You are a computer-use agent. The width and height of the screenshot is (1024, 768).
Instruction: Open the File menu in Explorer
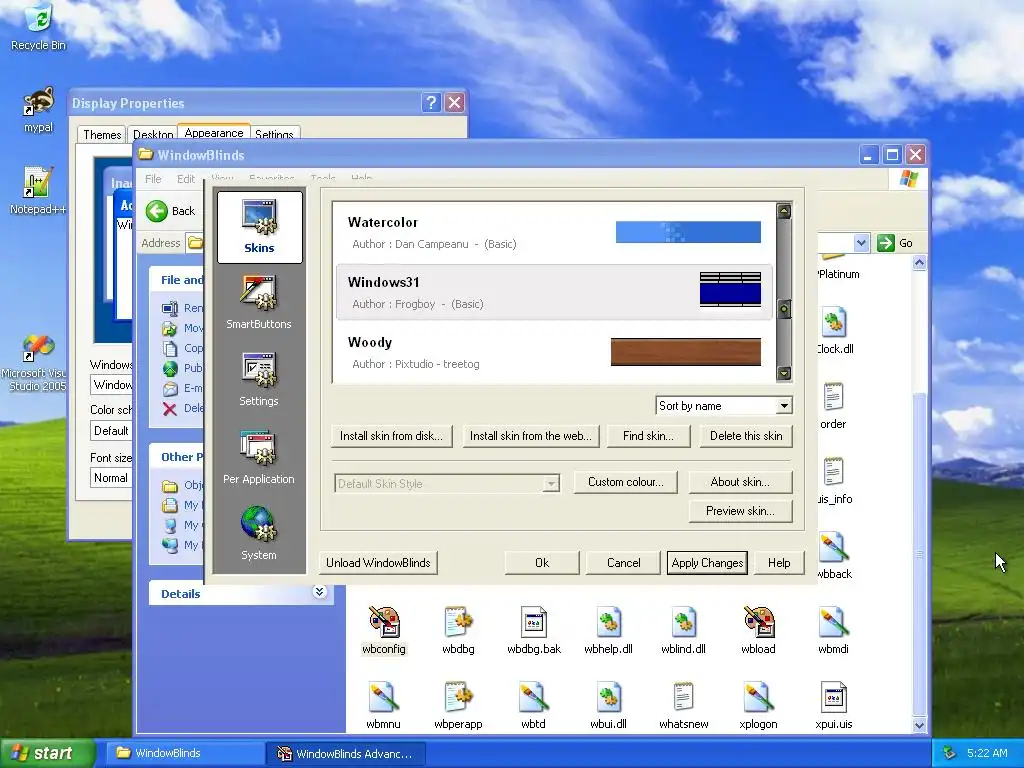(153, 178)
